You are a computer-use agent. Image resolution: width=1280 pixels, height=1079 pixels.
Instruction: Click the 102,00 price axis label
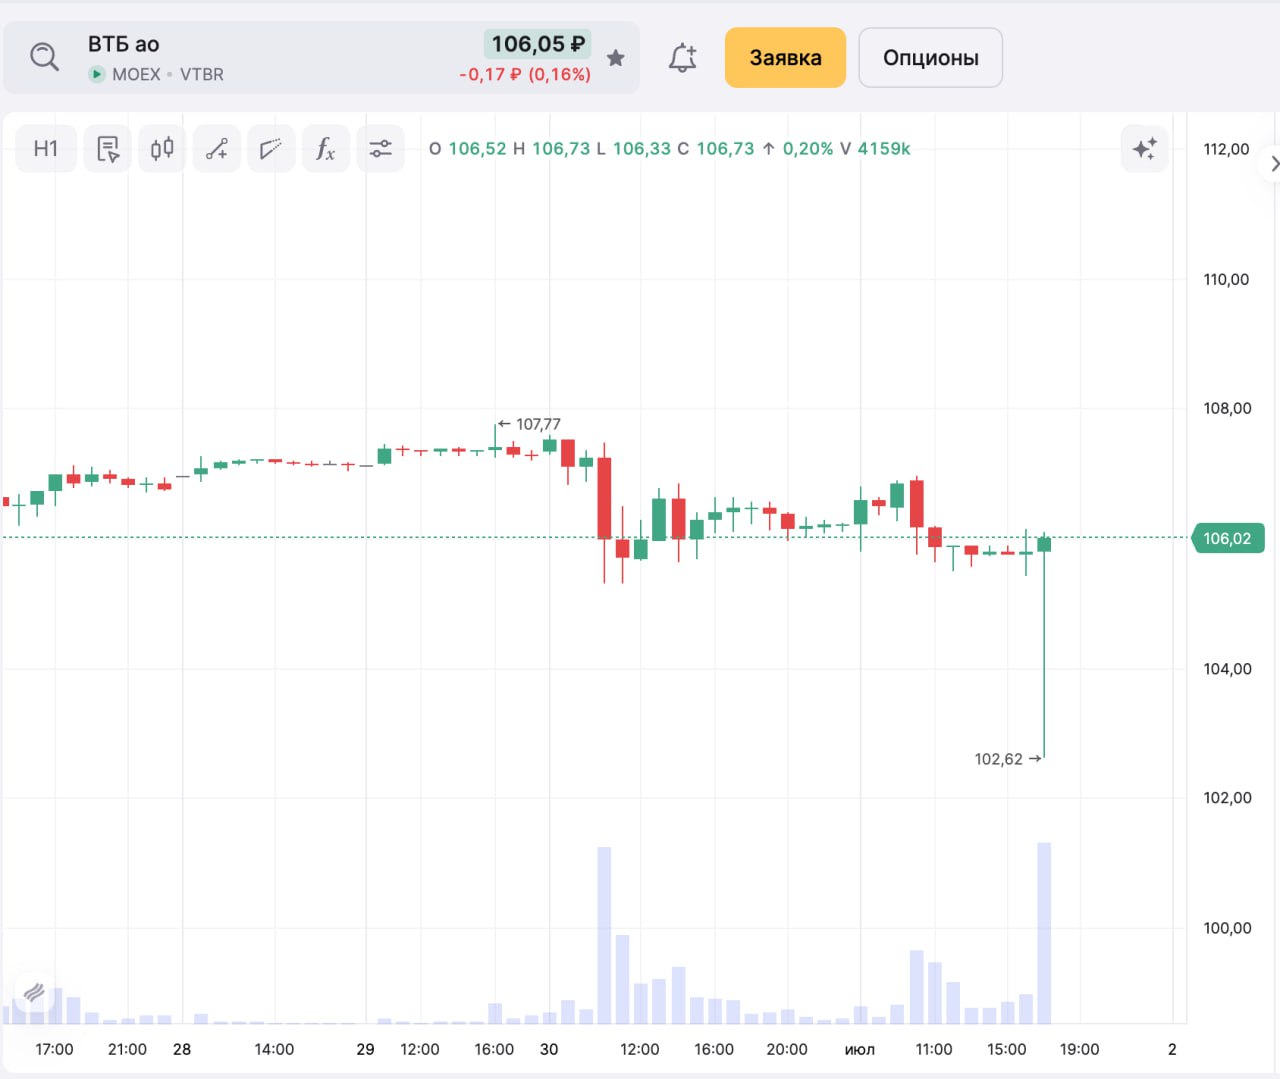coord(1227,797)
